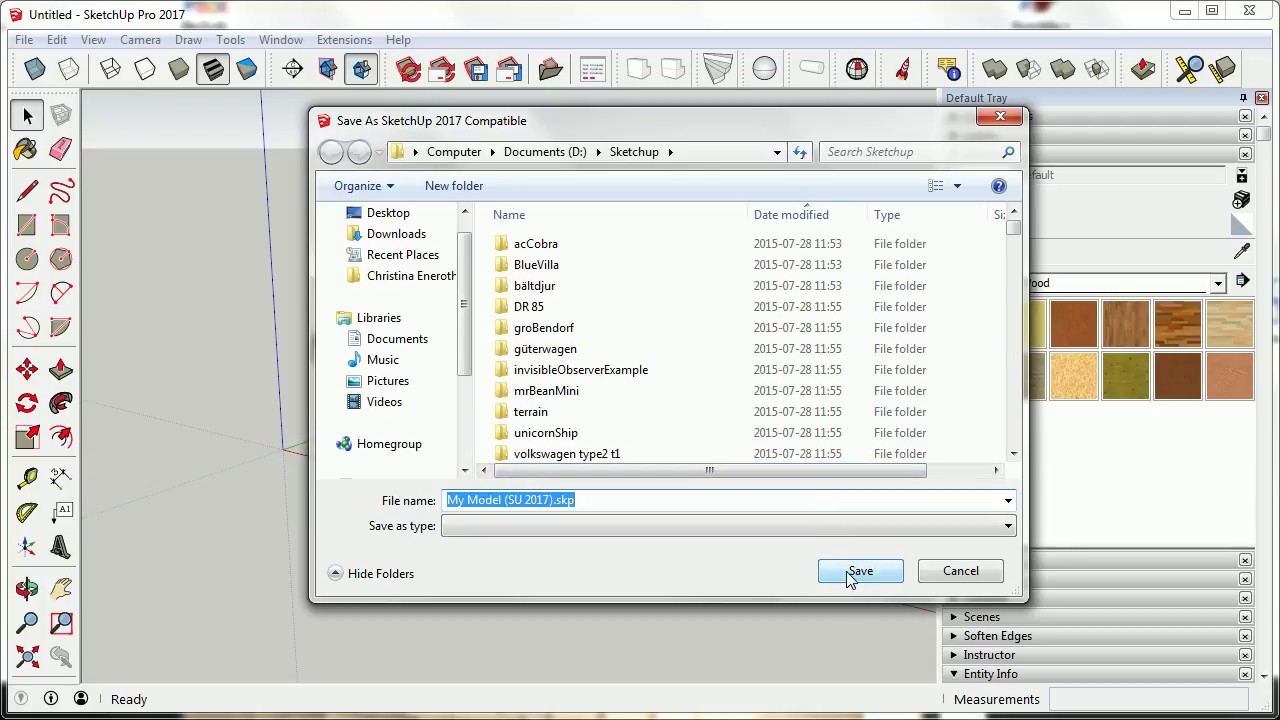1280x720 pixels.
Task: Choose the Rotate tool
Action: [27, 403]
